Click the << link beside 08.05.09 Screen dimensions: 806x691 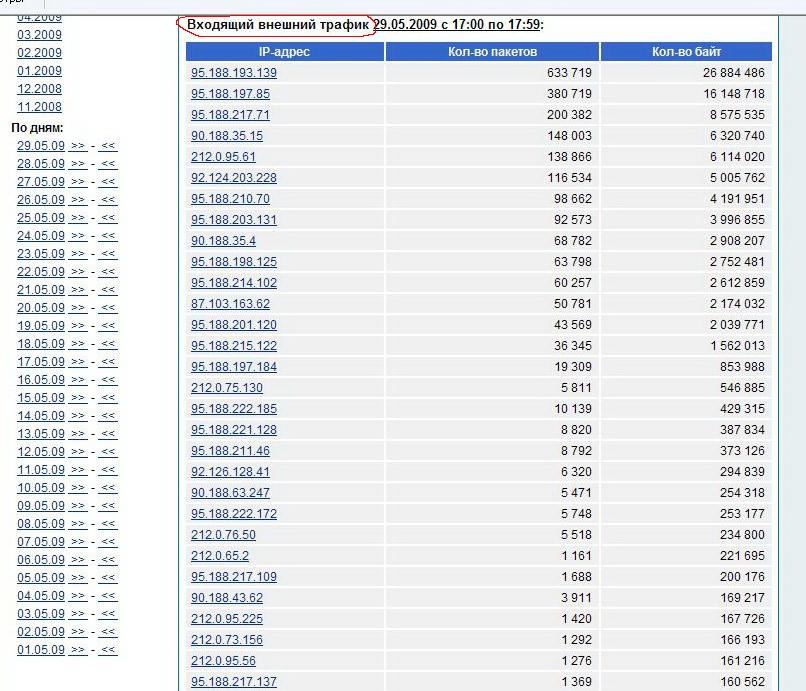pos(108,524)
